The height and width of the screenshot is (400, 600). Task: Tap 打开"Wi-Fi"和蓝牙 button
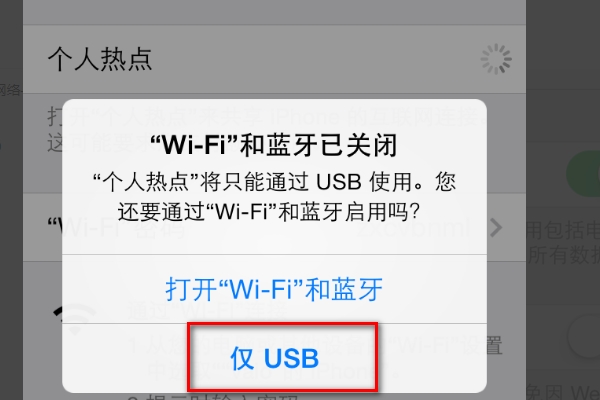pos(274,289)
